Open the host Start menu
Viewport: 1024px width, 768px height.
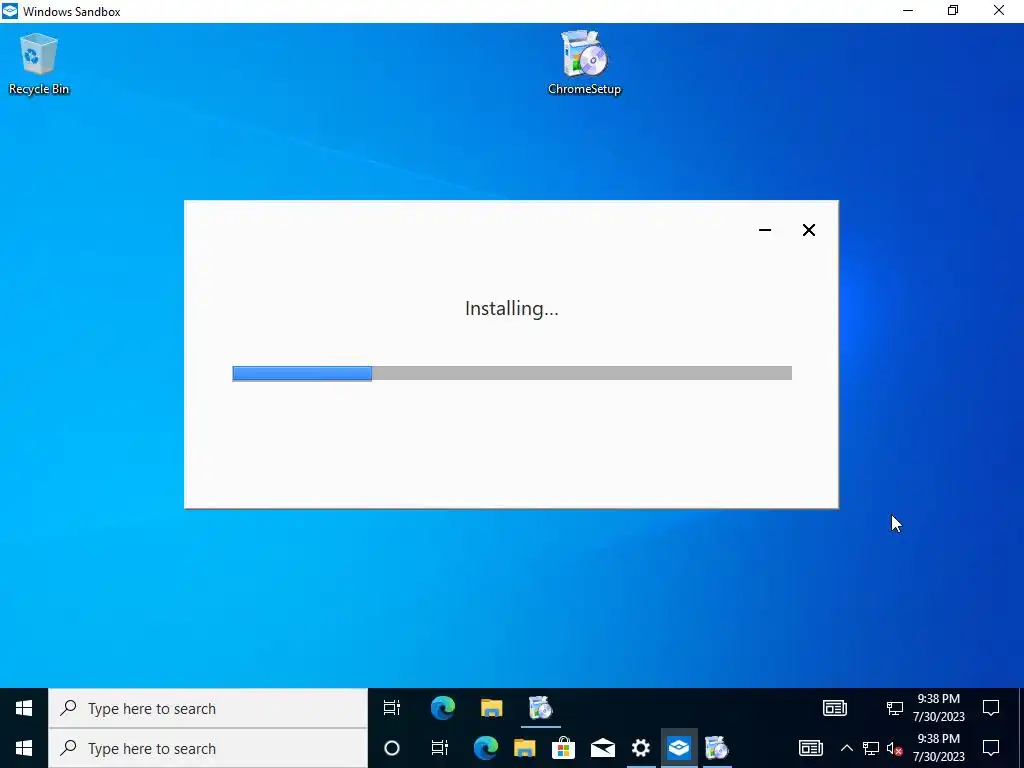click(24, 748)
